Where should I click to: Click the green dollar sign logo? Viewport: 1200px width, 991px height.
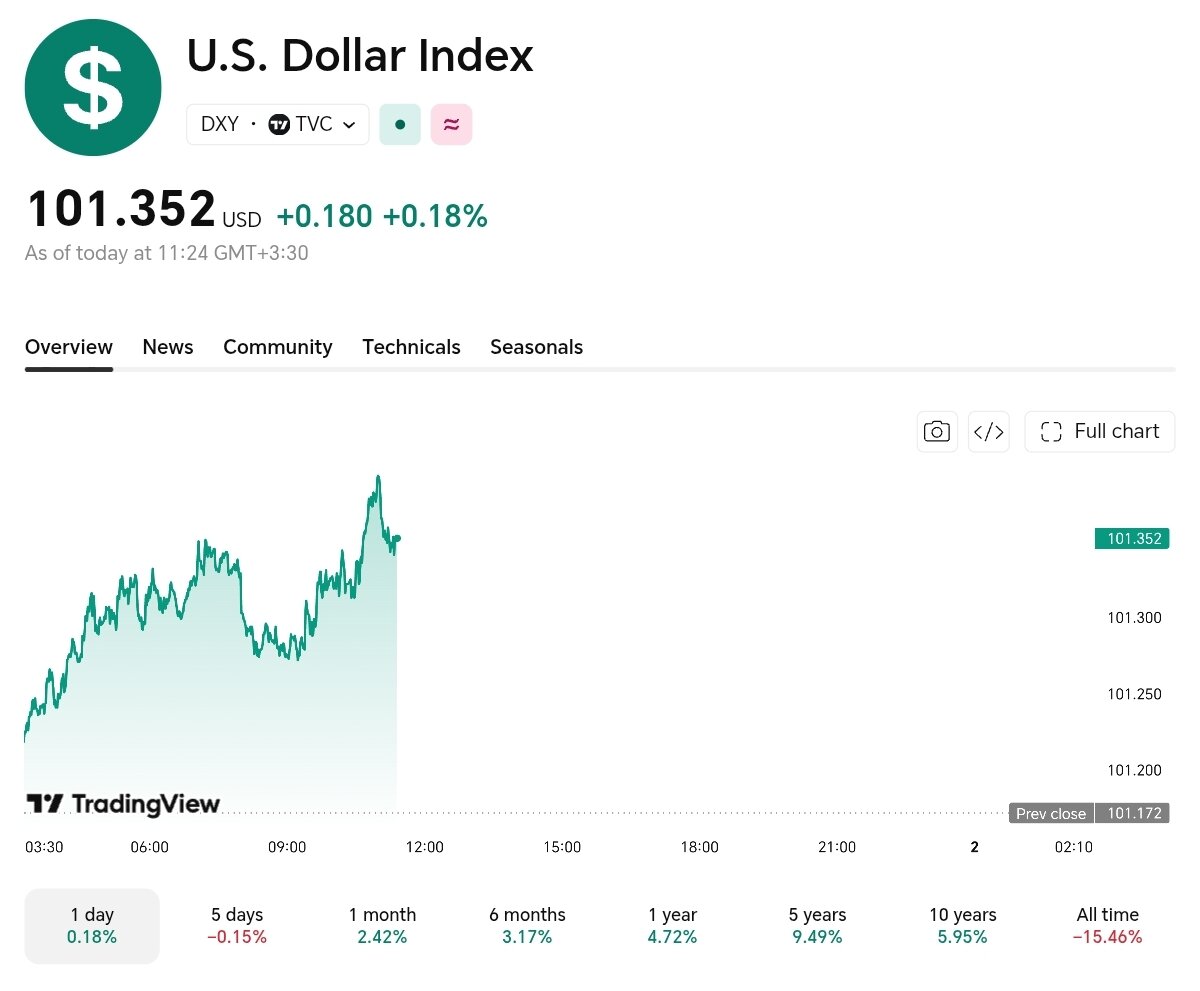click(x=93, y=88)
